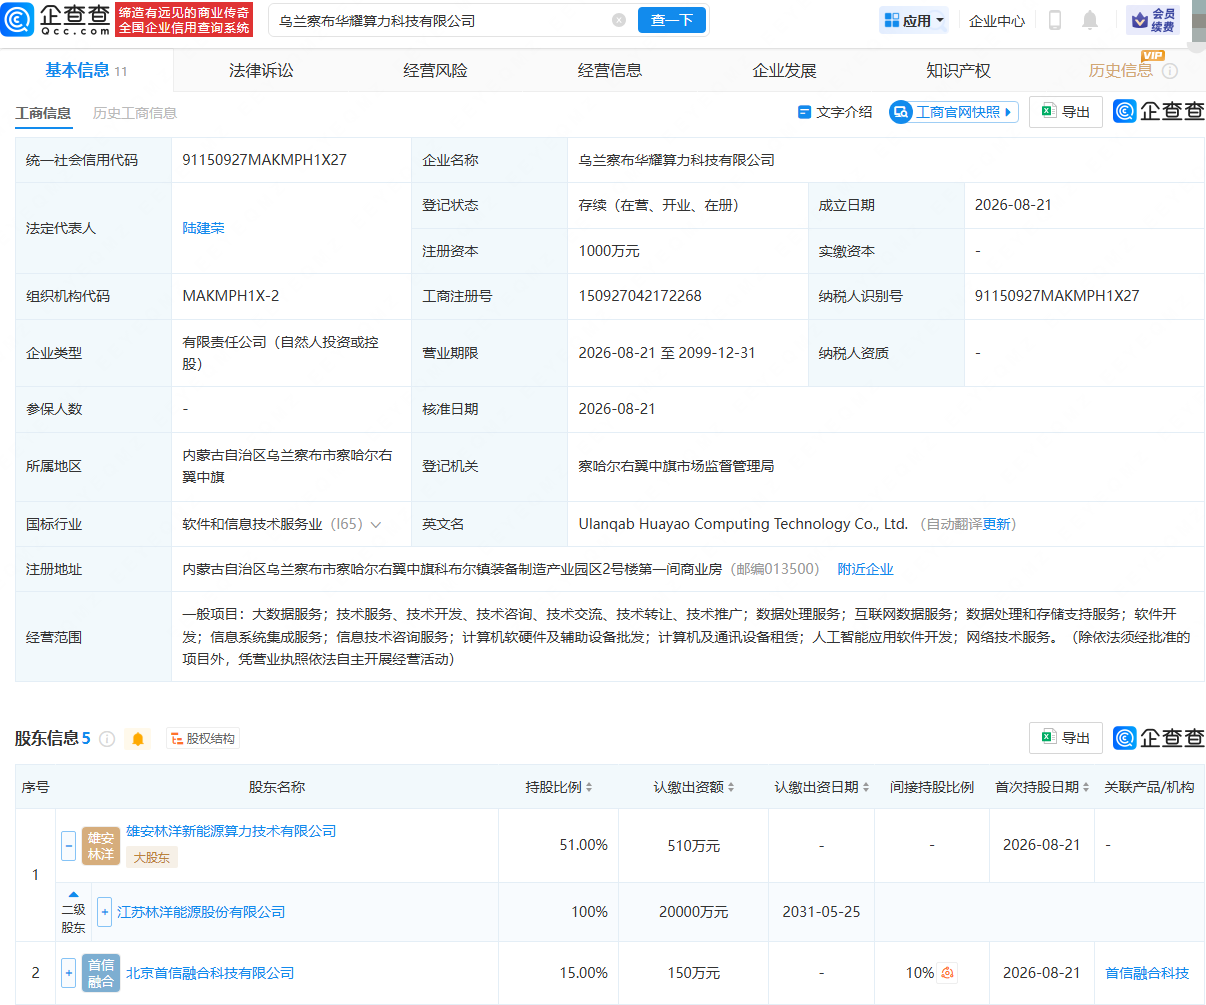This screenshot has height=1005, width=1206.
Task: Click info icon next to 股东信息 5
Action: [x=107, y=739]
